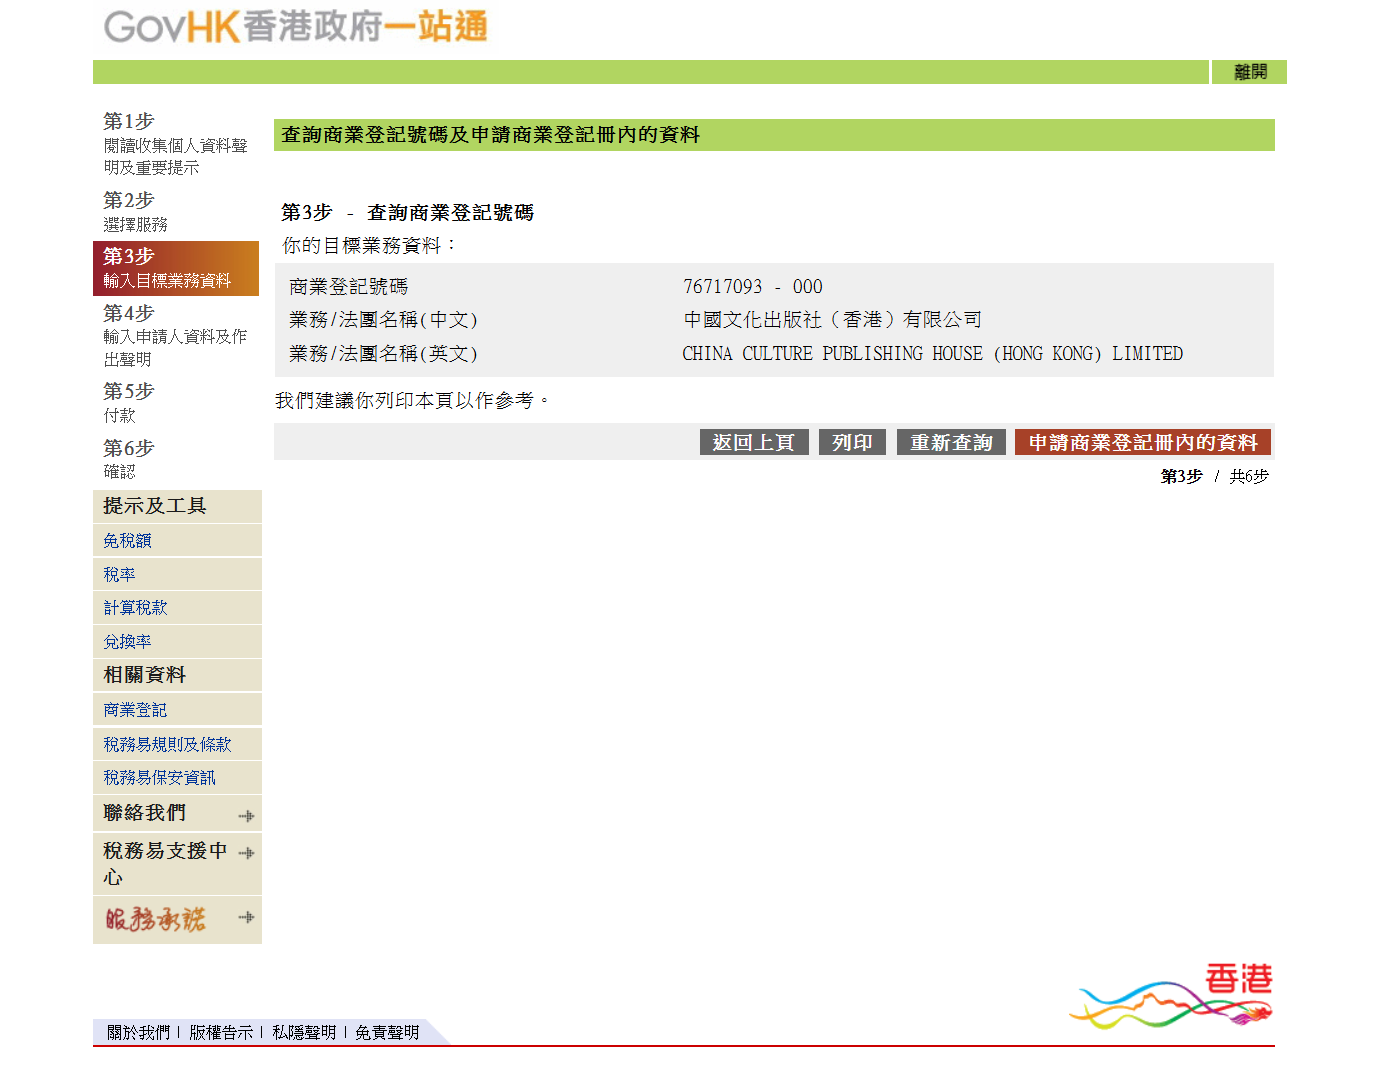The image size is (1399, 1069).
Task: Click the 商業登記號碼 field label
Action: 349,287
